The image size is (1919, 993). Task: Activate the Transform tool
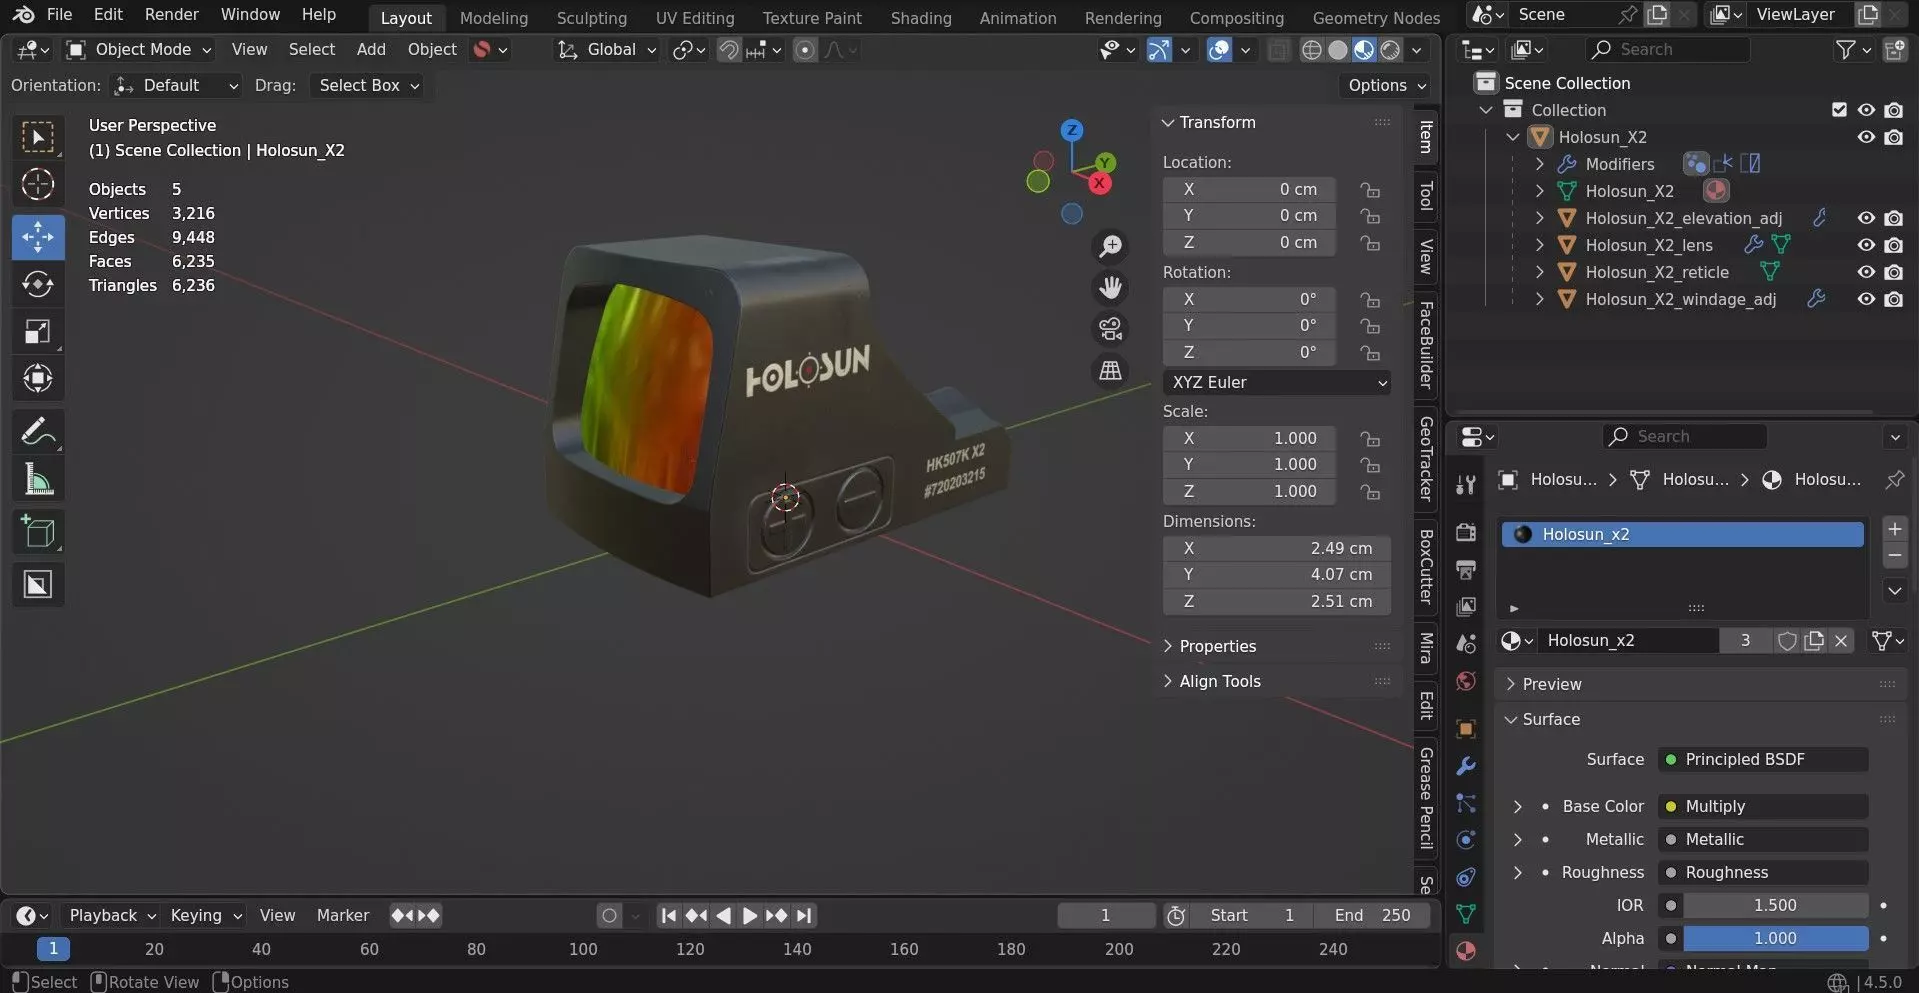coord(38,378)
